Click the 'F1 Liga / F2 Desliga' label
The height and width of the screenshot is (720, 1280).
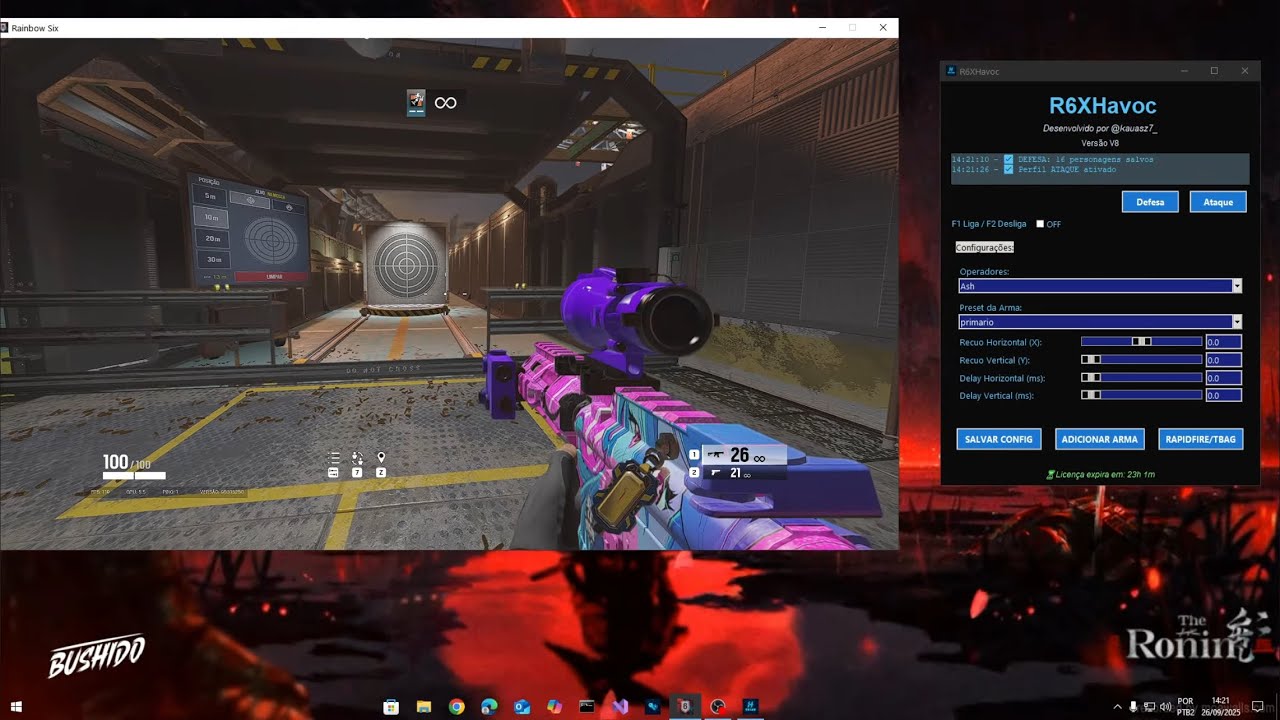click(x=989, y=224)
